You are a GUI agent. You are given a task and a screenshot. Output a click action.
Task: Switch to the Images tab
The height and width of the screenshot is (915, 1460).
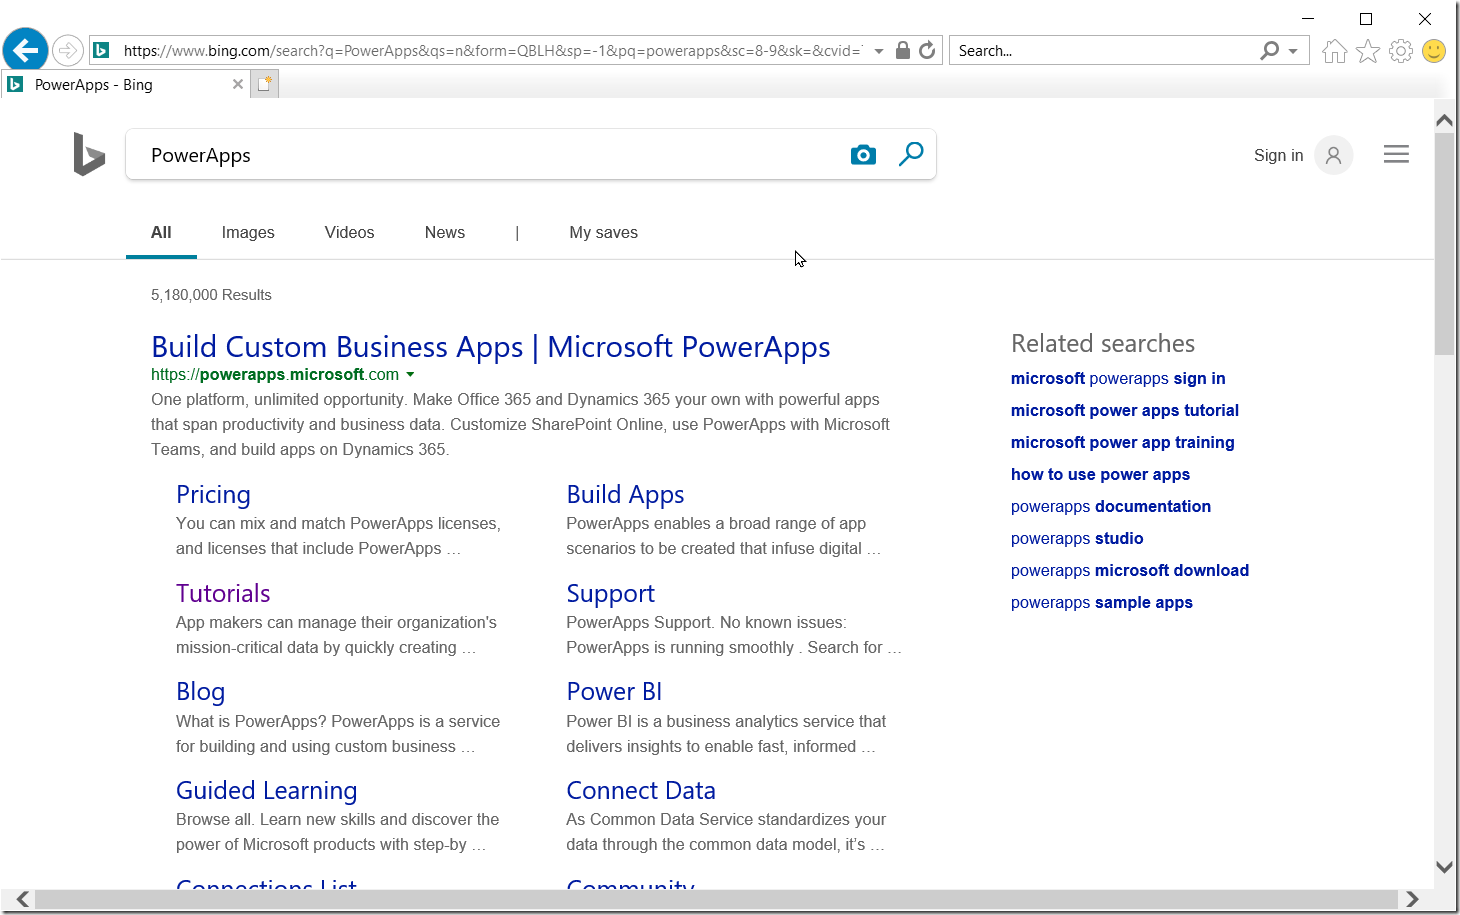point(248,233)
